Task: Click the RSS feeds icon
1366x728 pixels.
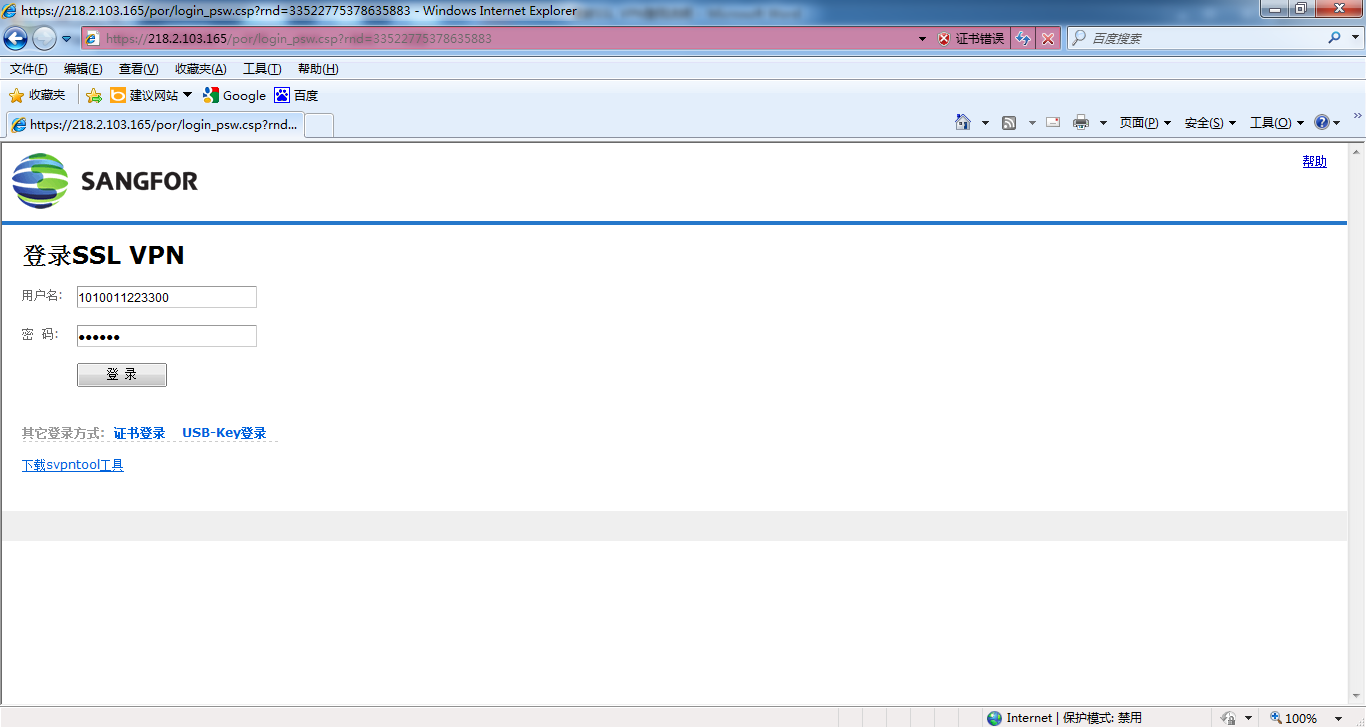Action: (1009, 123)
